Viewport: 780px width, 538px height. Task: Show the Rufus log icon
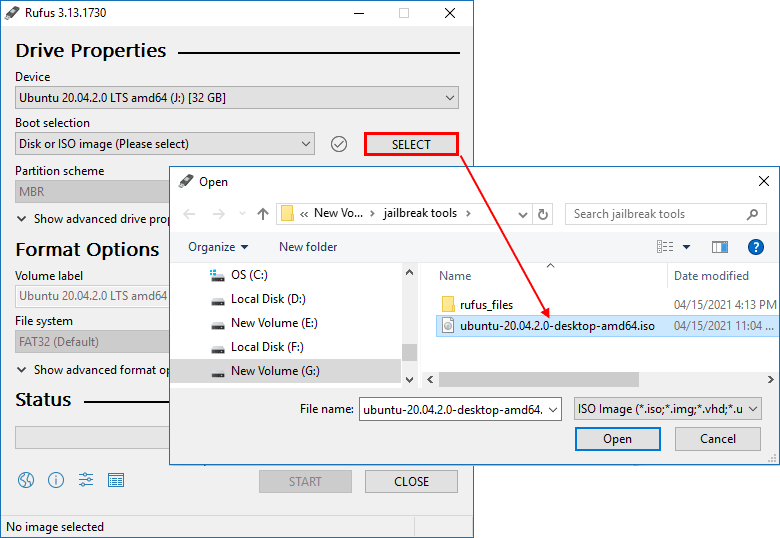pos(116,480)
